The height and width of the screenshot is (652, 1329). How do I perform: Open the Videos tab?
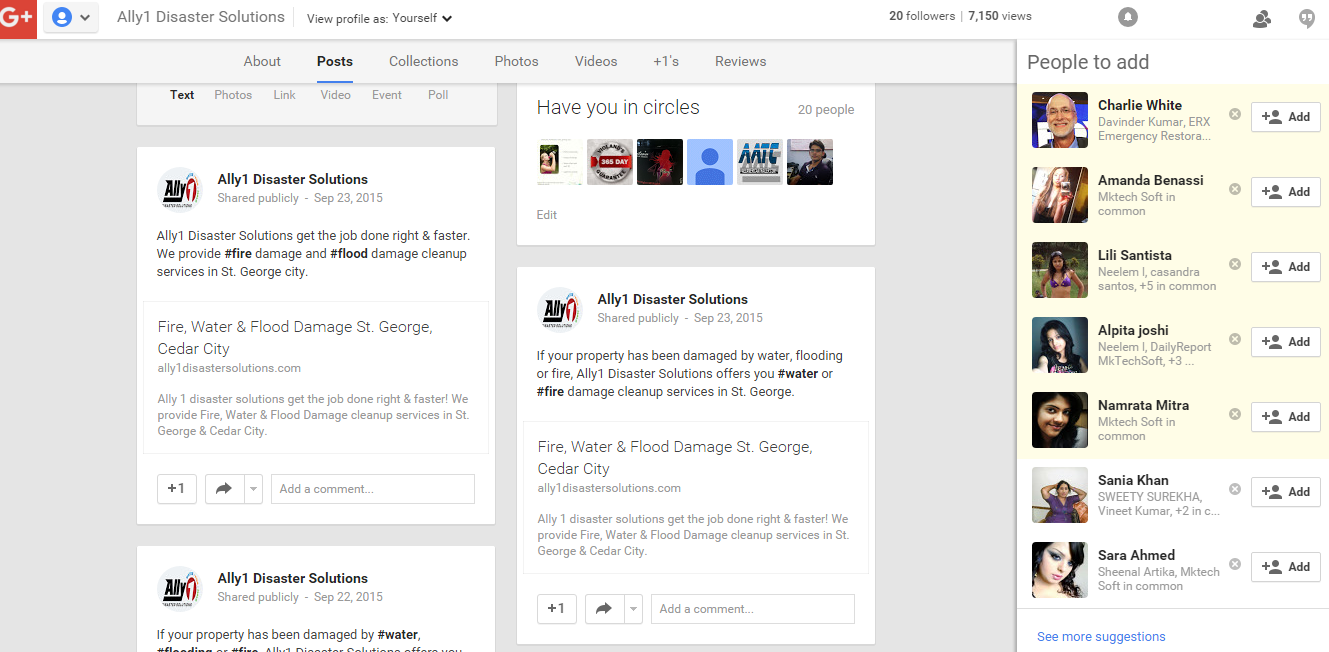[596, 61]
